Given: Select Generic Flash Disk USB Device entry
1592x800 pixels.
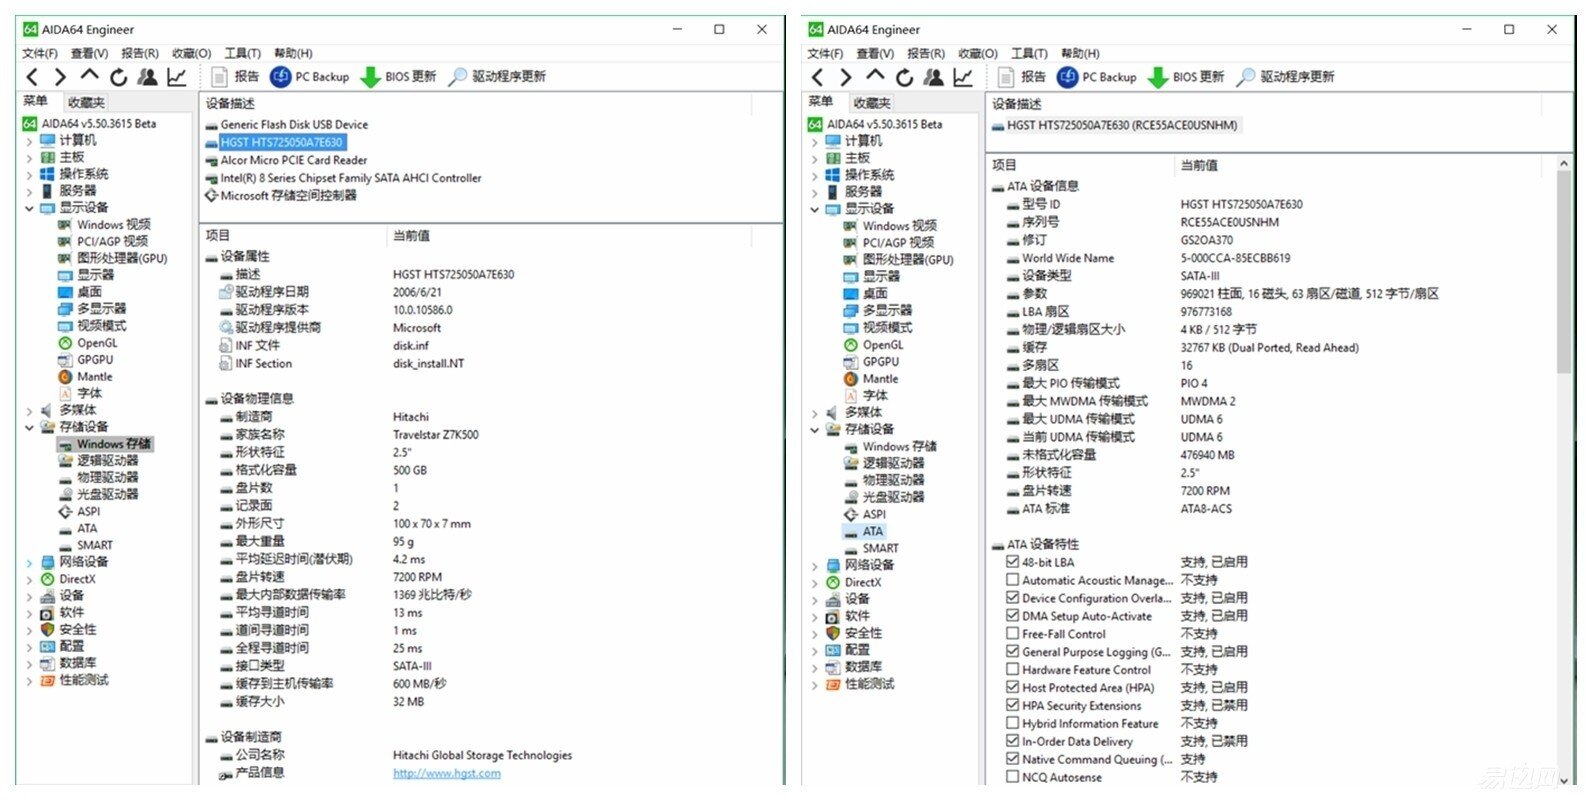Looking at the screenshot, I should click(294, 124).
